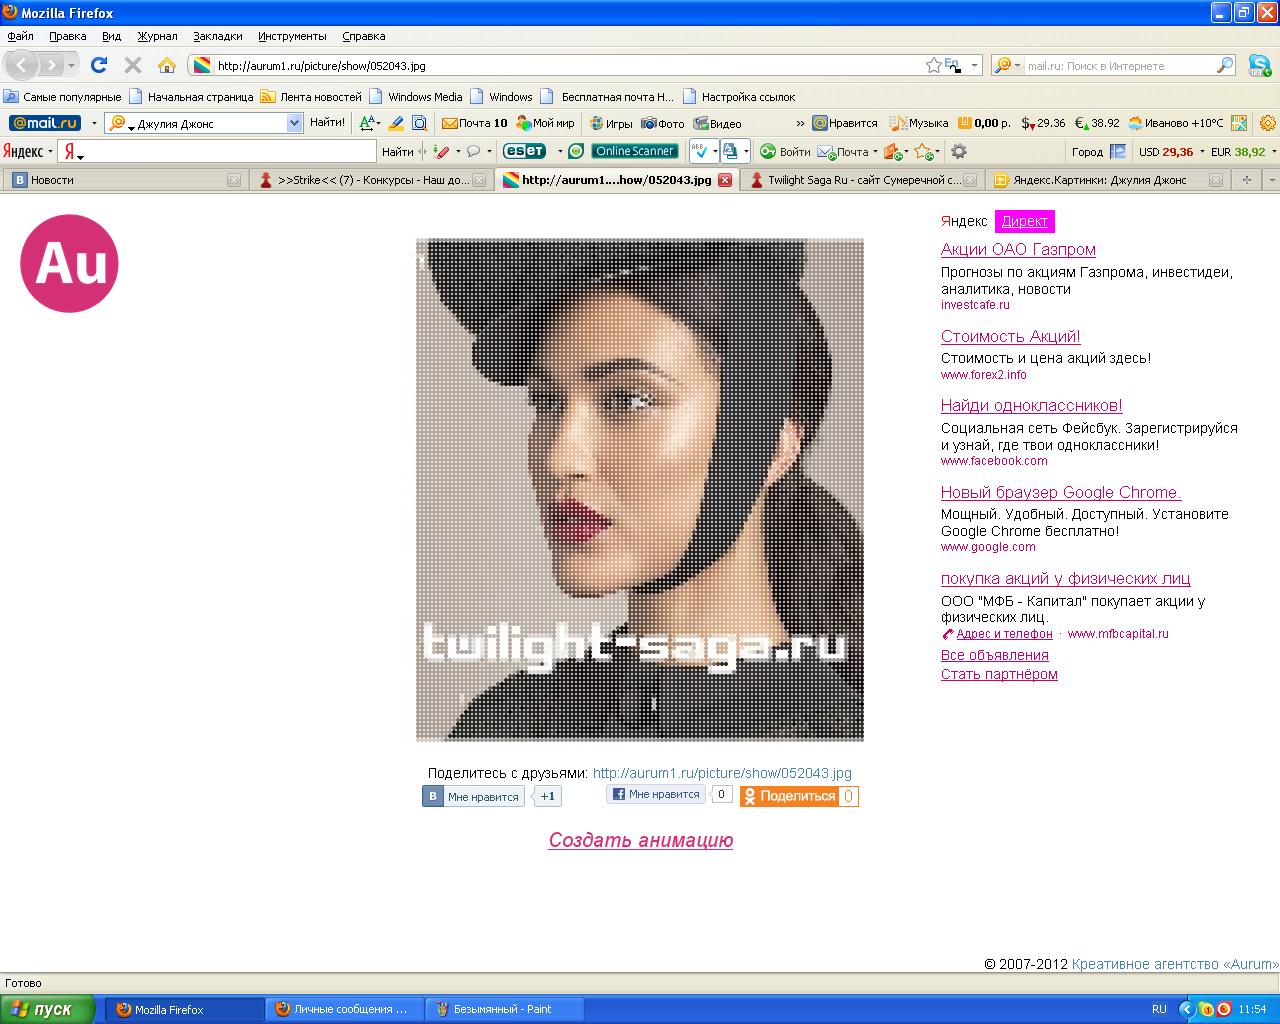
Task: Open the list-all-tabs dropdown arrow
Action: (1272, 180)
